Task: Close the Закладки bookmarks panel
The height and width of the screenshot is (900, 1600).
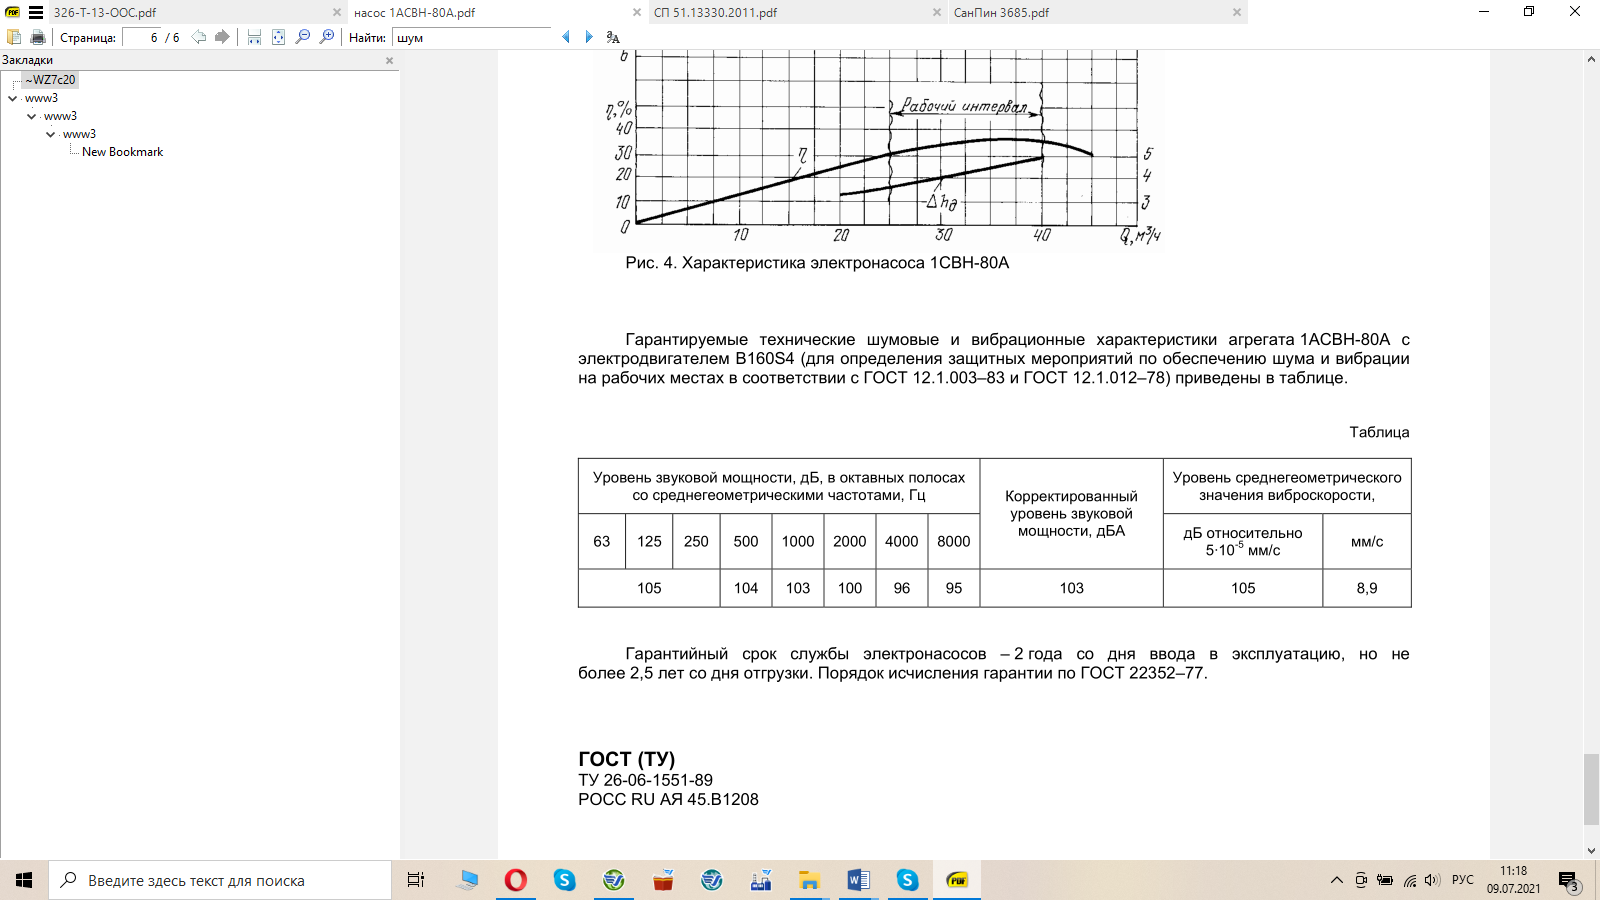Action: click(389, 60)
